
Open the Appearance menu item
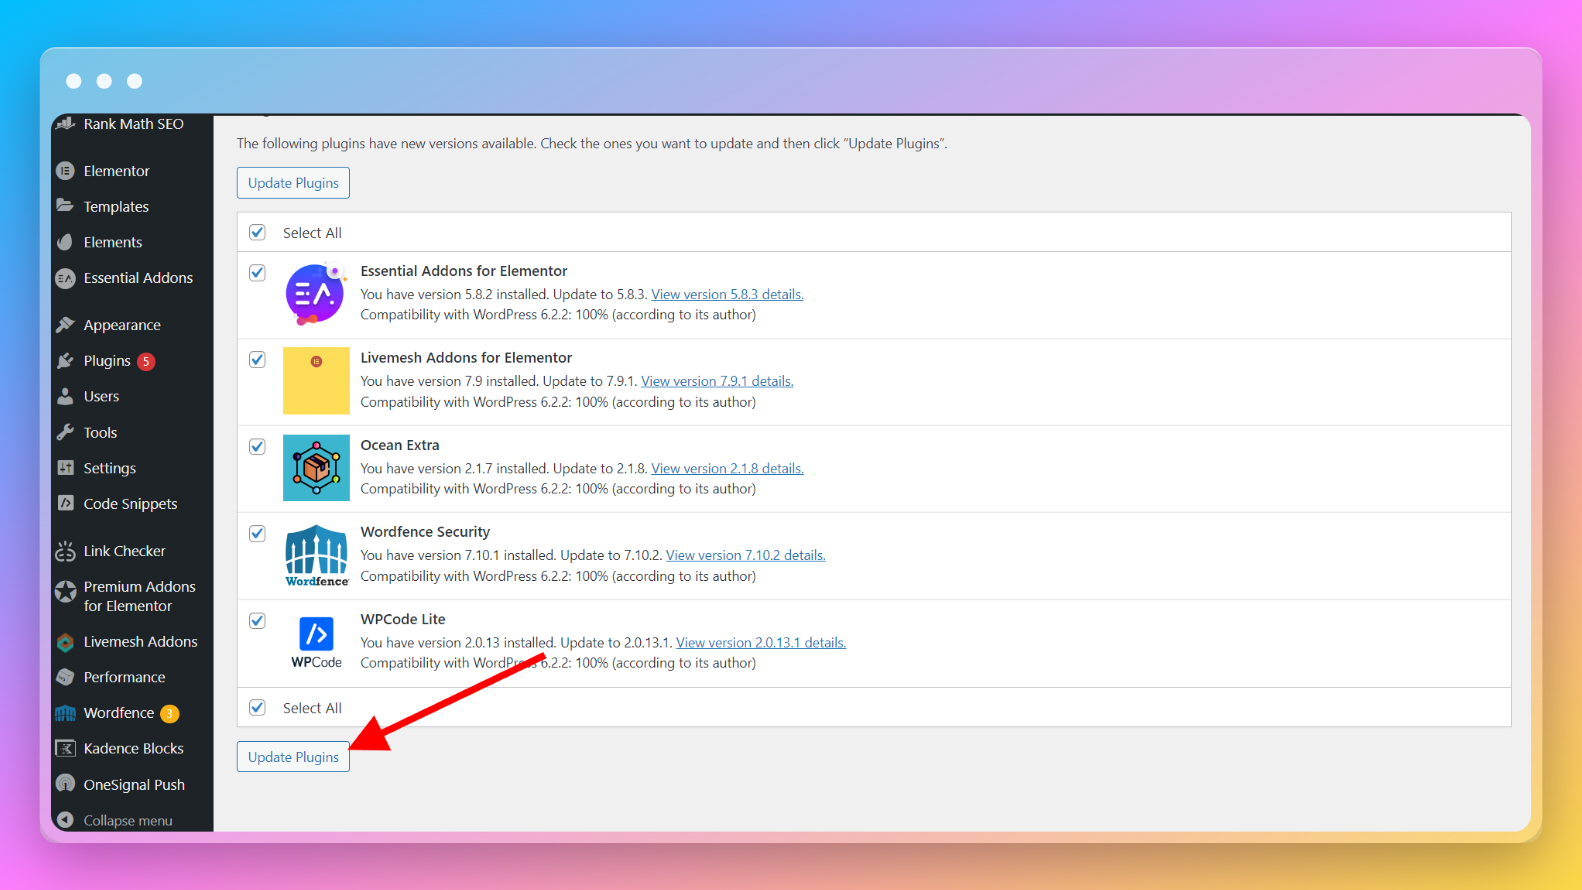[122, 325]
